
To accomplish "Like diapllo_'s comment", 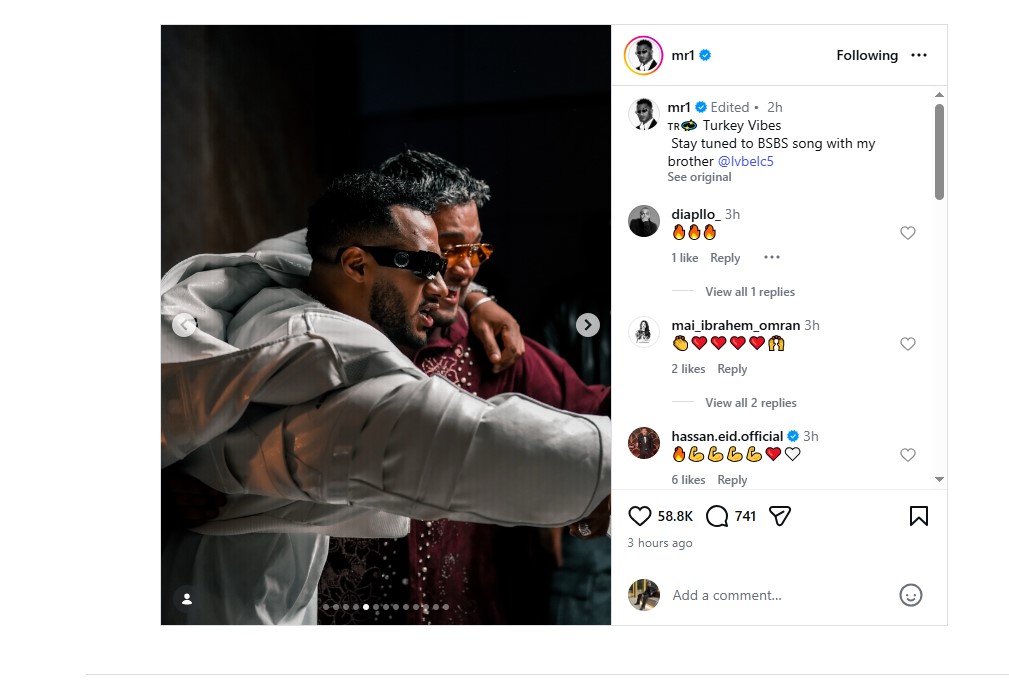I will point(908,233).
